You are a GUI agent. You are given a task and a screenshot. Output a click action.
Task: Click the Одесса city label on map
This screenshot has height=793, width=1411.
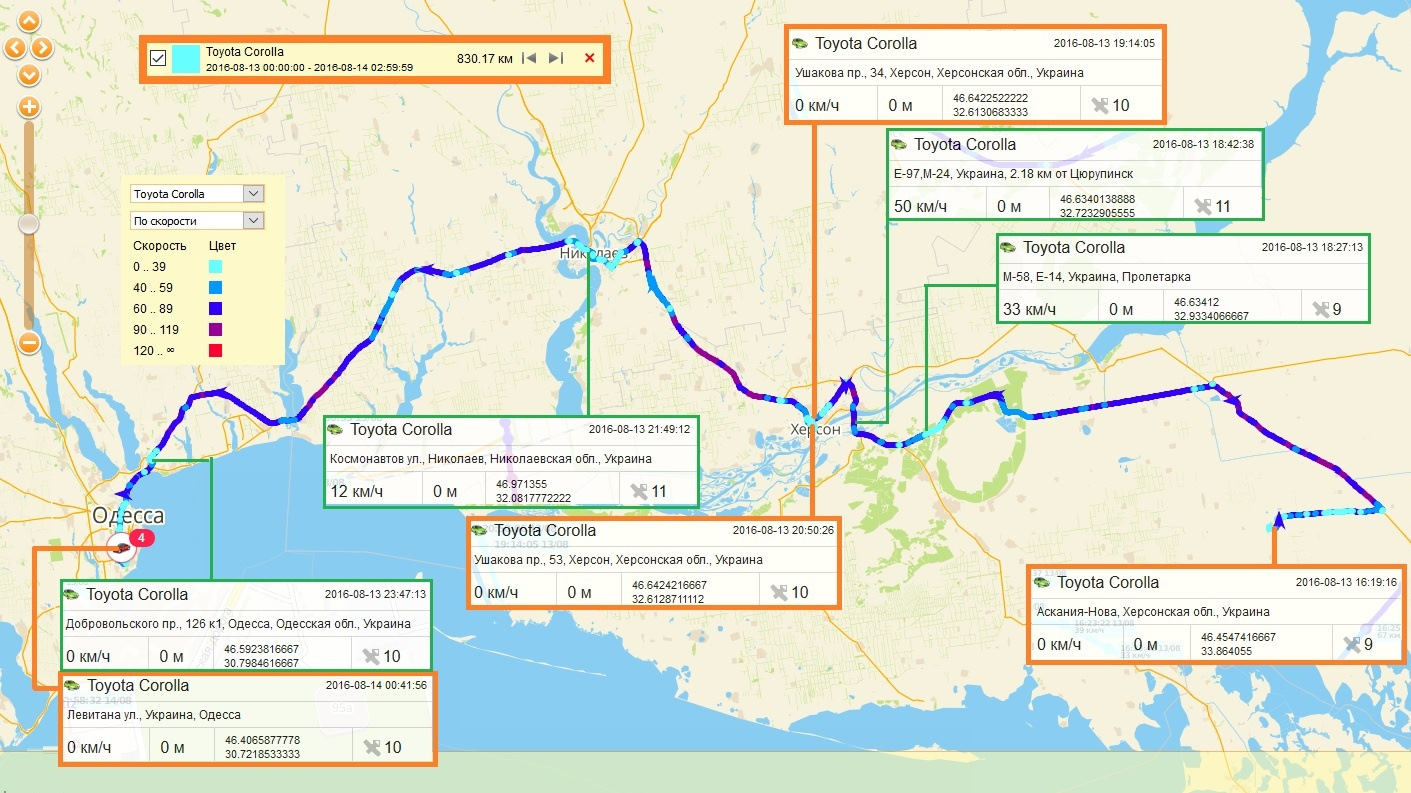(x=128, y=516)
